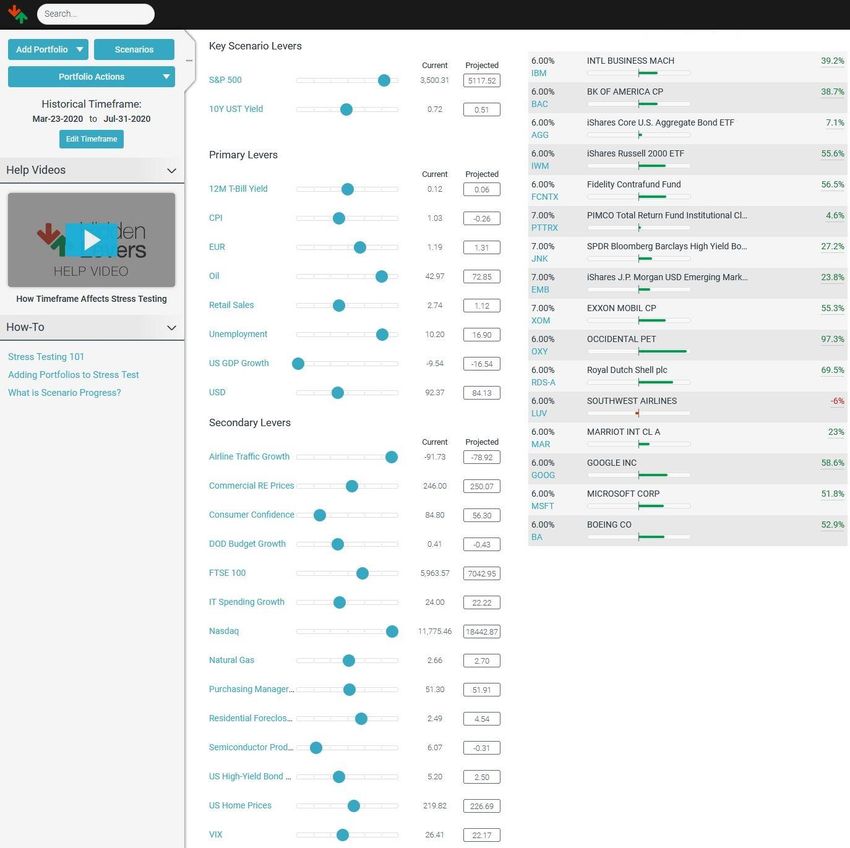Click the IT Spending Growth lever link
The width and height of the screenshot is (850, 848).
coord(247,602)
